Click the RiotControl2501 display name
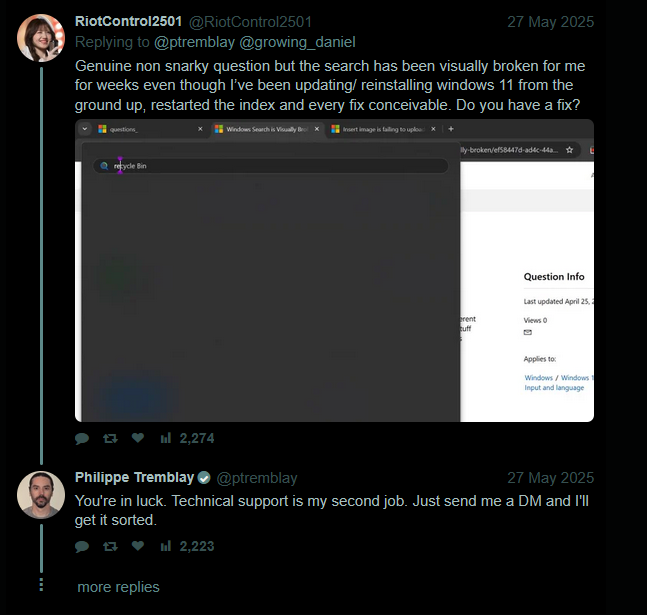Viewport: 647px width, 615px height. [x=128, y=21]
